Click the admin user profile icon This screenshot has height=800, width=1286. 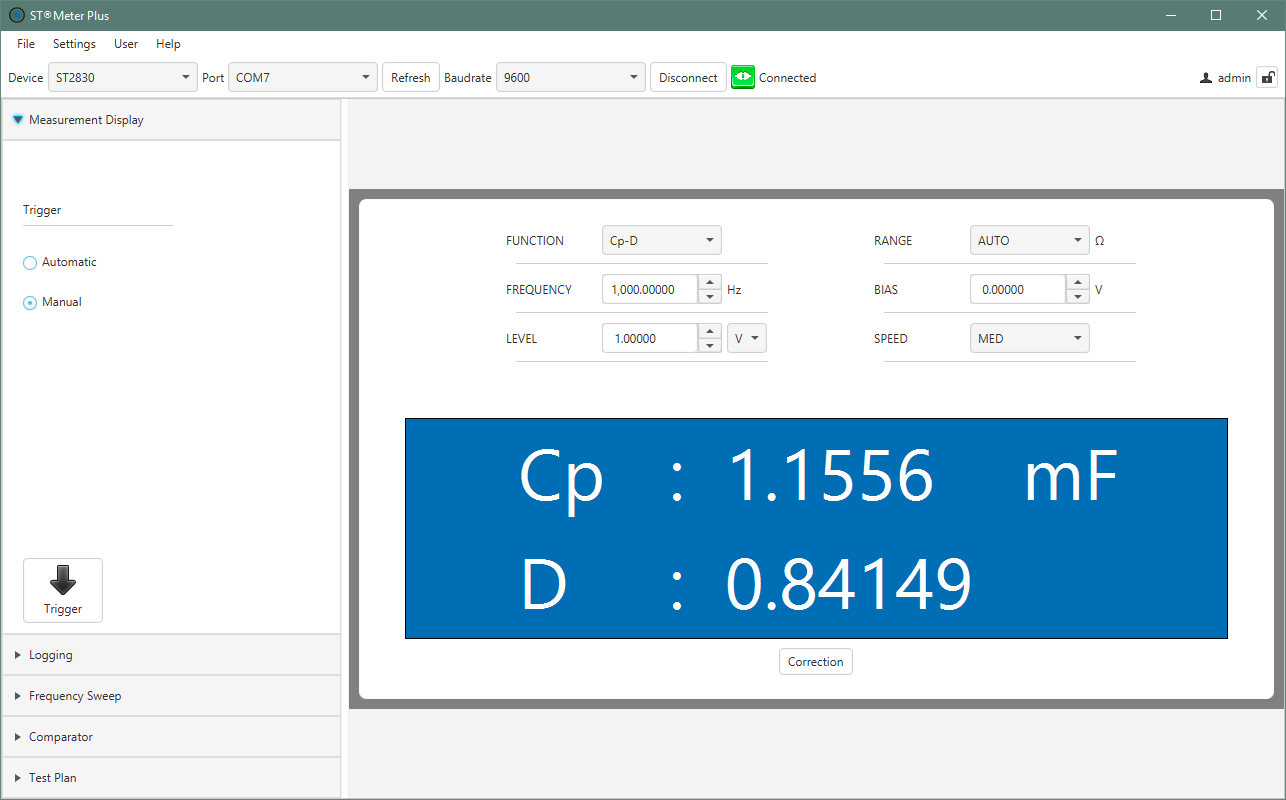point(1206,78)
